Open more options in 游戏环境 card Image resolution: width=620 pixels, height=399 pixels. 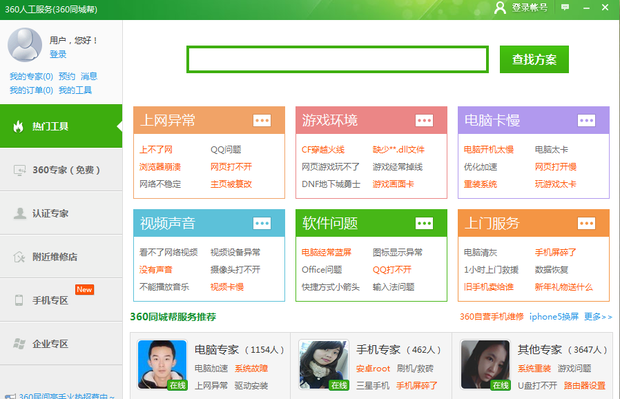point(424,120)
